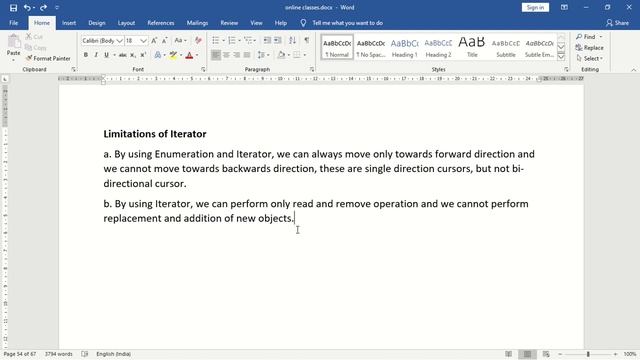The image size is (640, 360).
Task: Open Change Case dropdown
Action: tap(180, 40)
